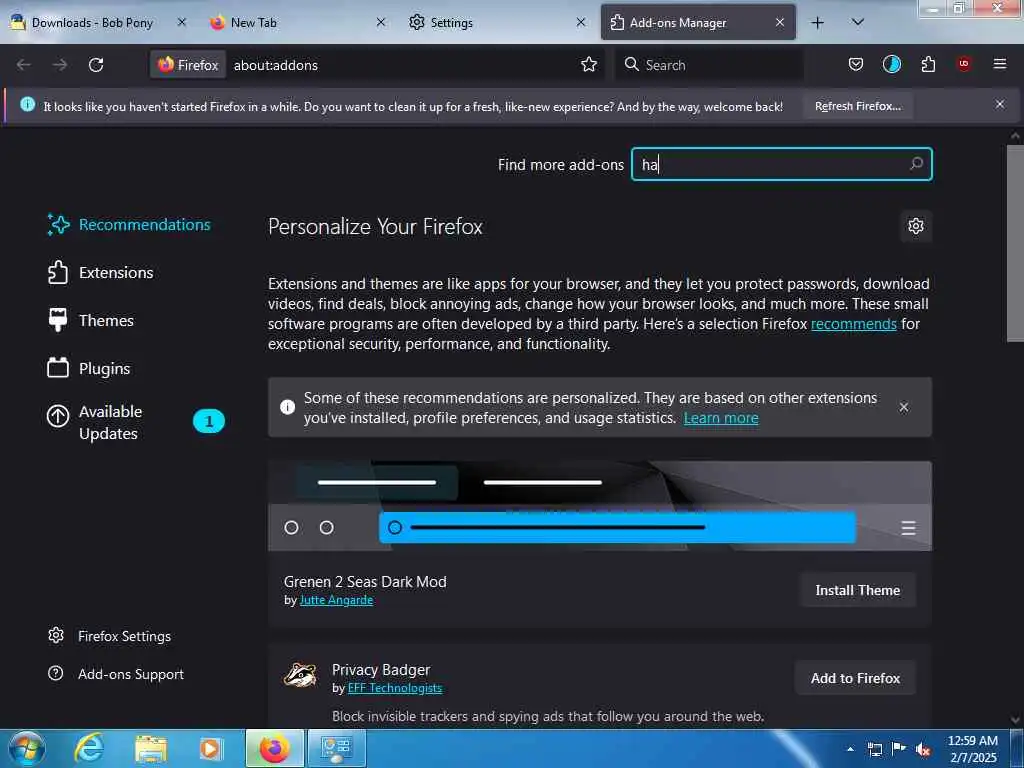Open Windows Explorer folder on taskbar
Screen dimensions: 1024x768
pos(151,748)
